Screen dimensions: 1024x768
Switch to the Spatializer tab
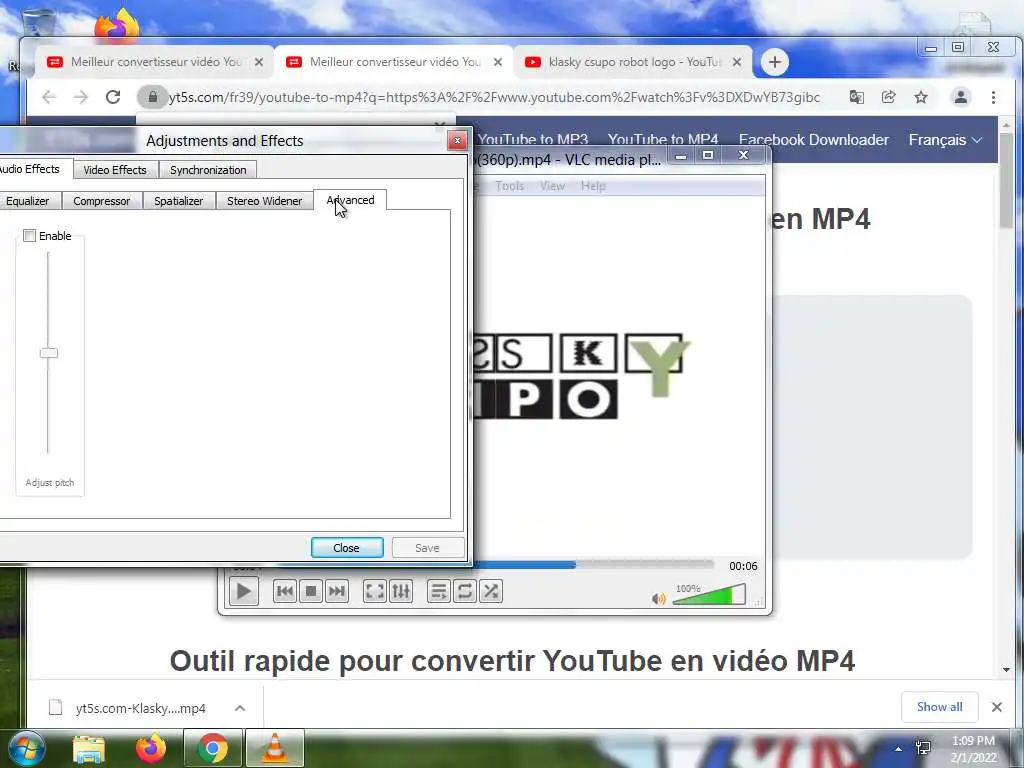[178, 201]
